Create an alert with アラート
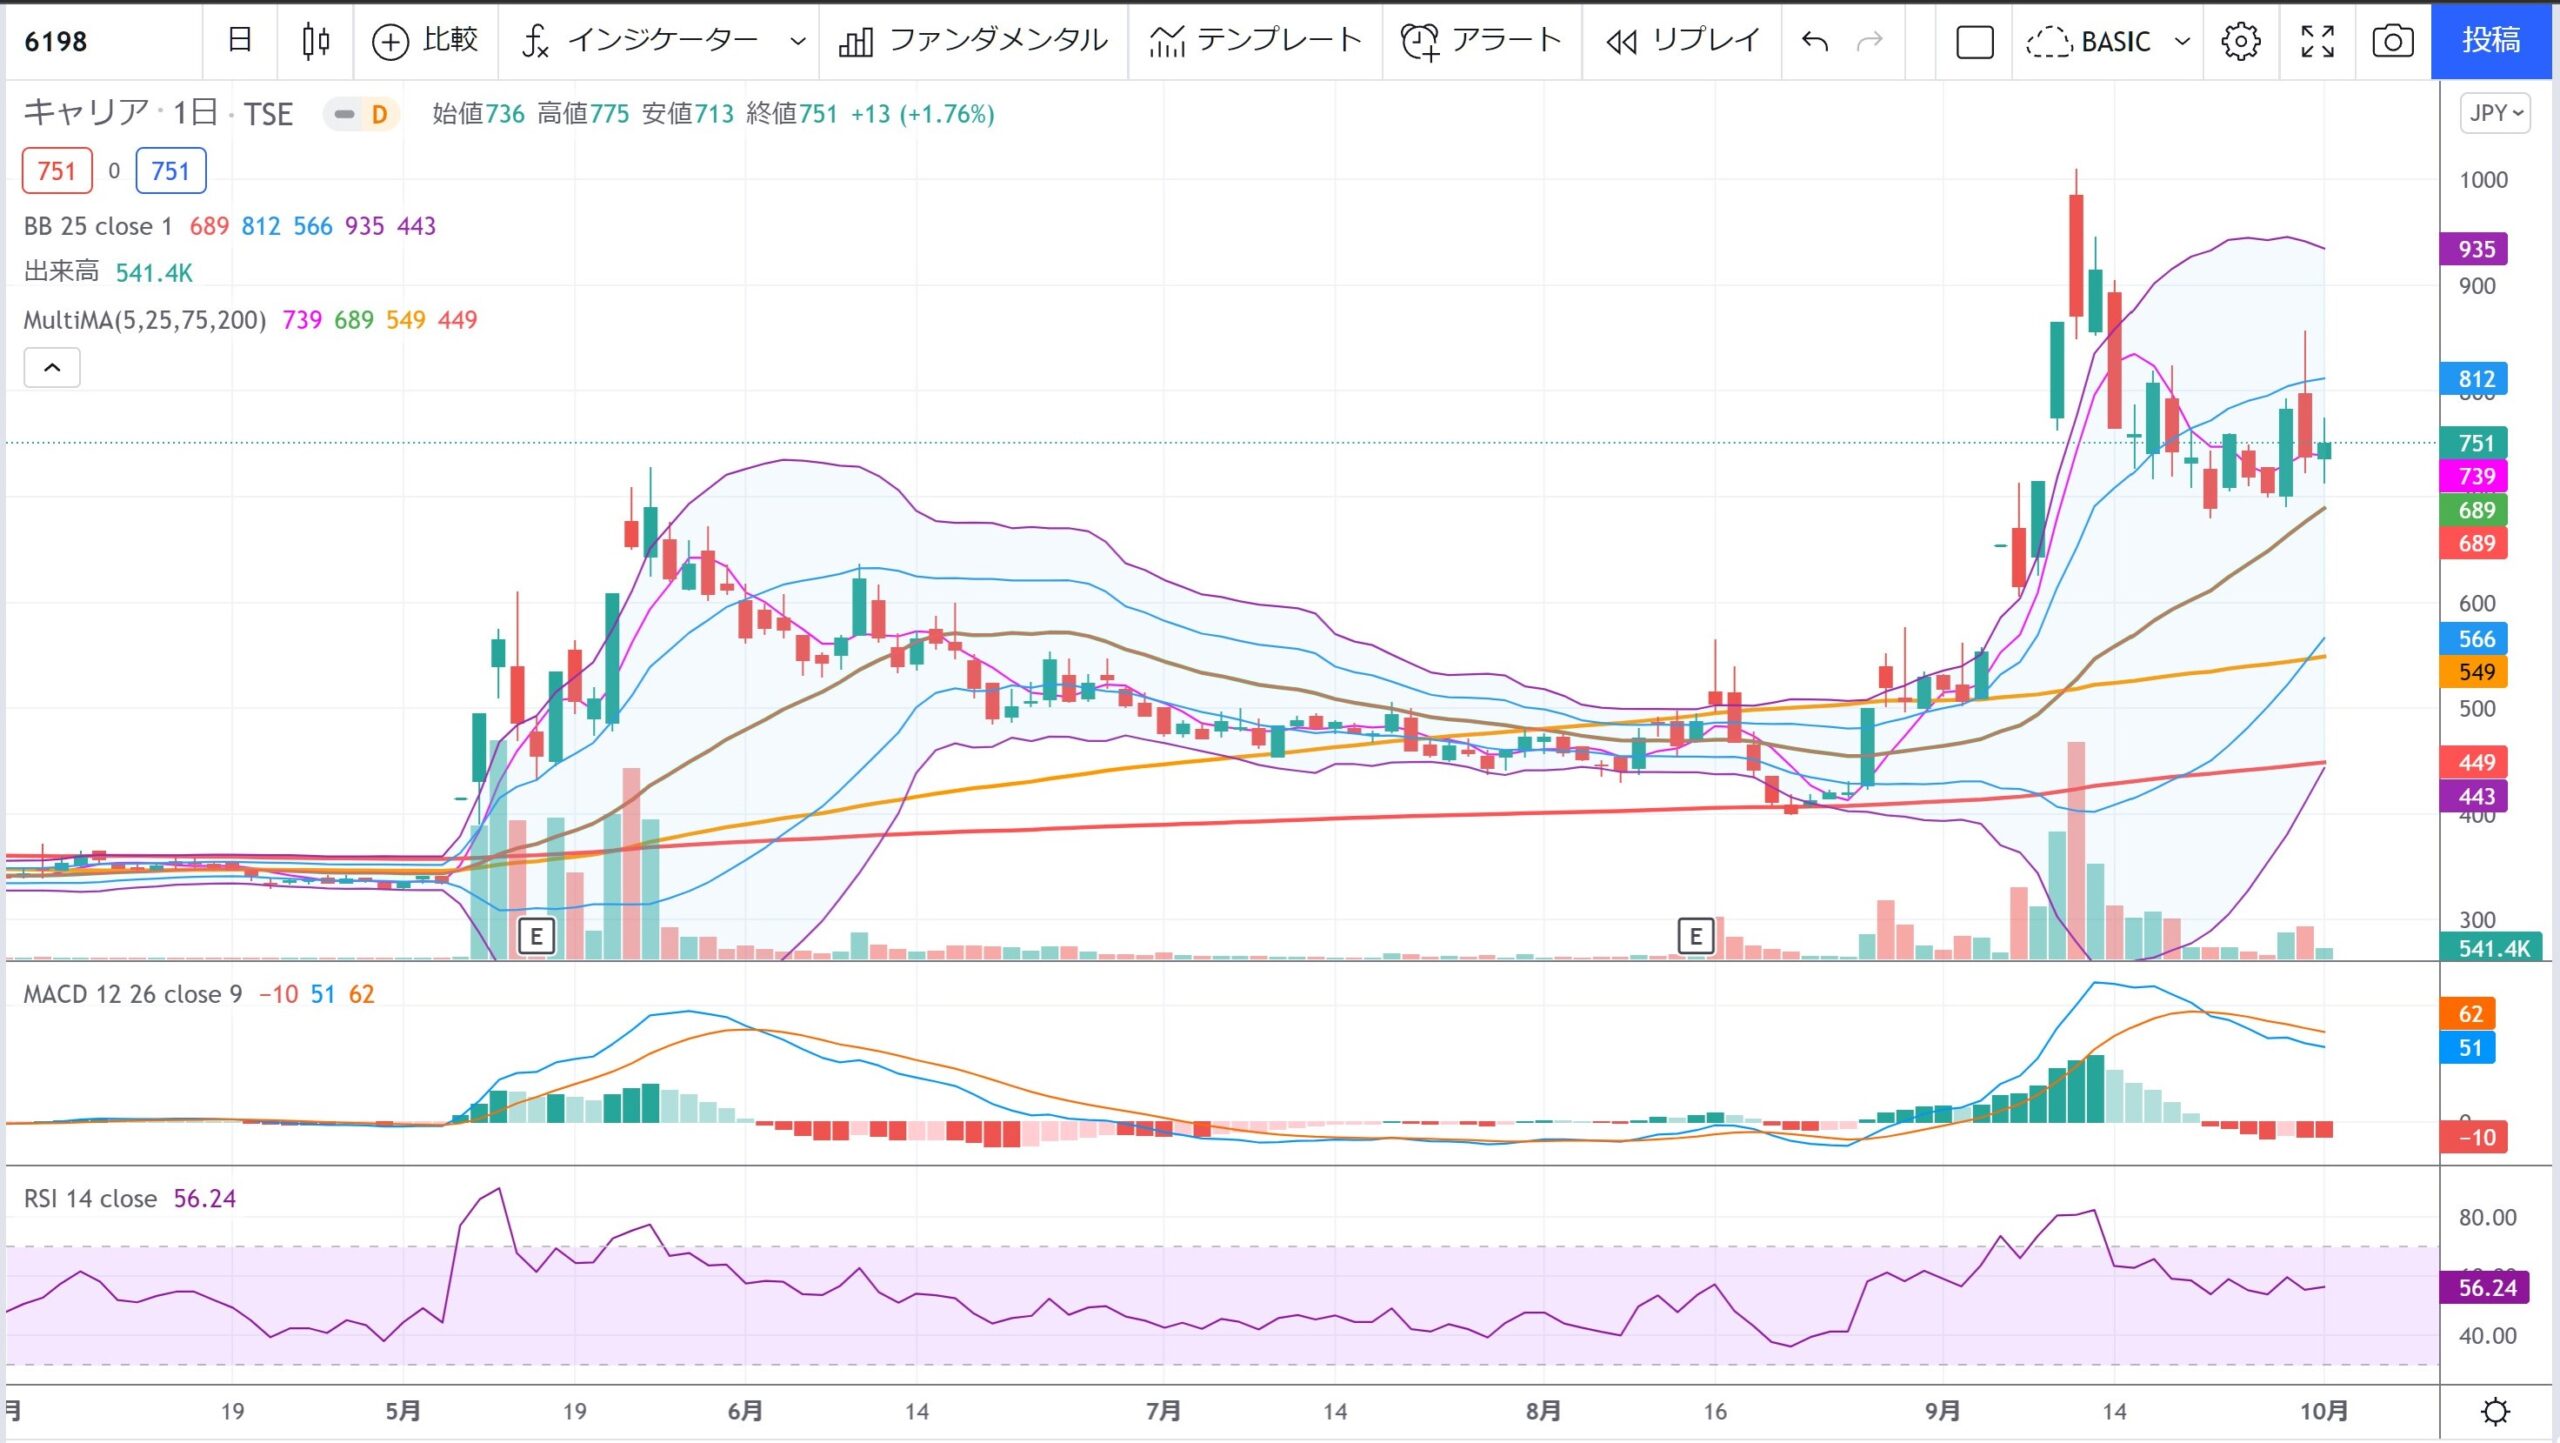This screenshot has height=1443, width=2560. 1481,41
